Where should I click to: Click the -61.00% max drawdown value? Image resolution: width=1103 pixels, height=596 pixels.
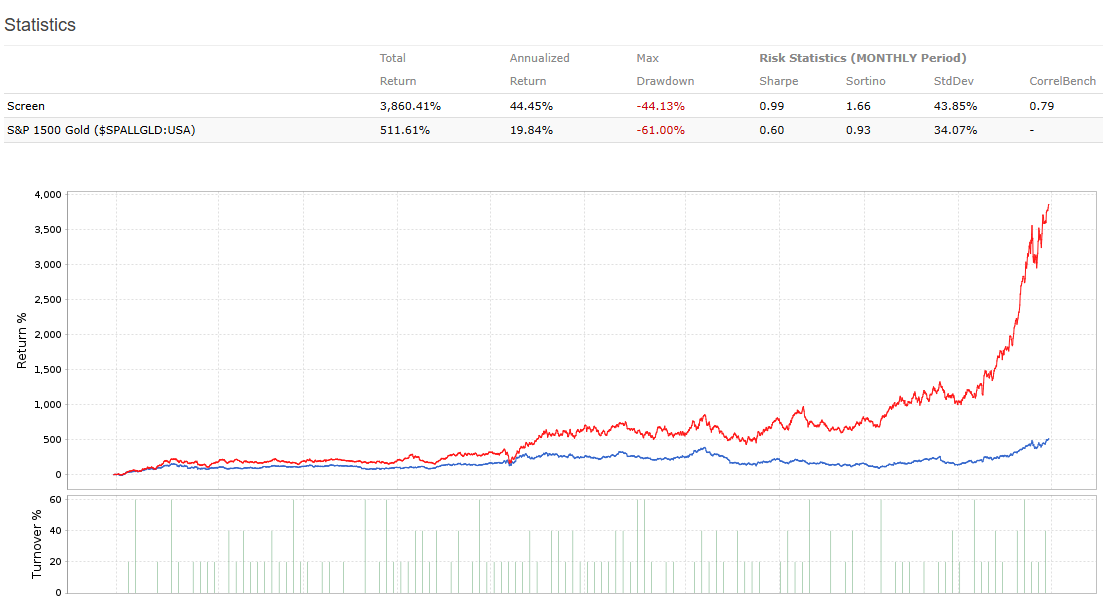[659, 129]
